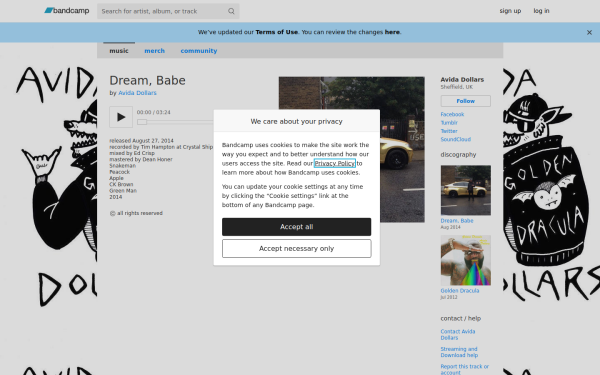
Task: Click the large Dream, Babe cover art
Action: click(352, 150)
